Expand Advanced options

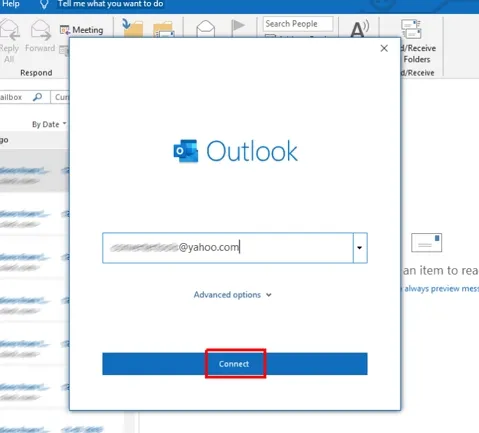(x=233, y=295)
